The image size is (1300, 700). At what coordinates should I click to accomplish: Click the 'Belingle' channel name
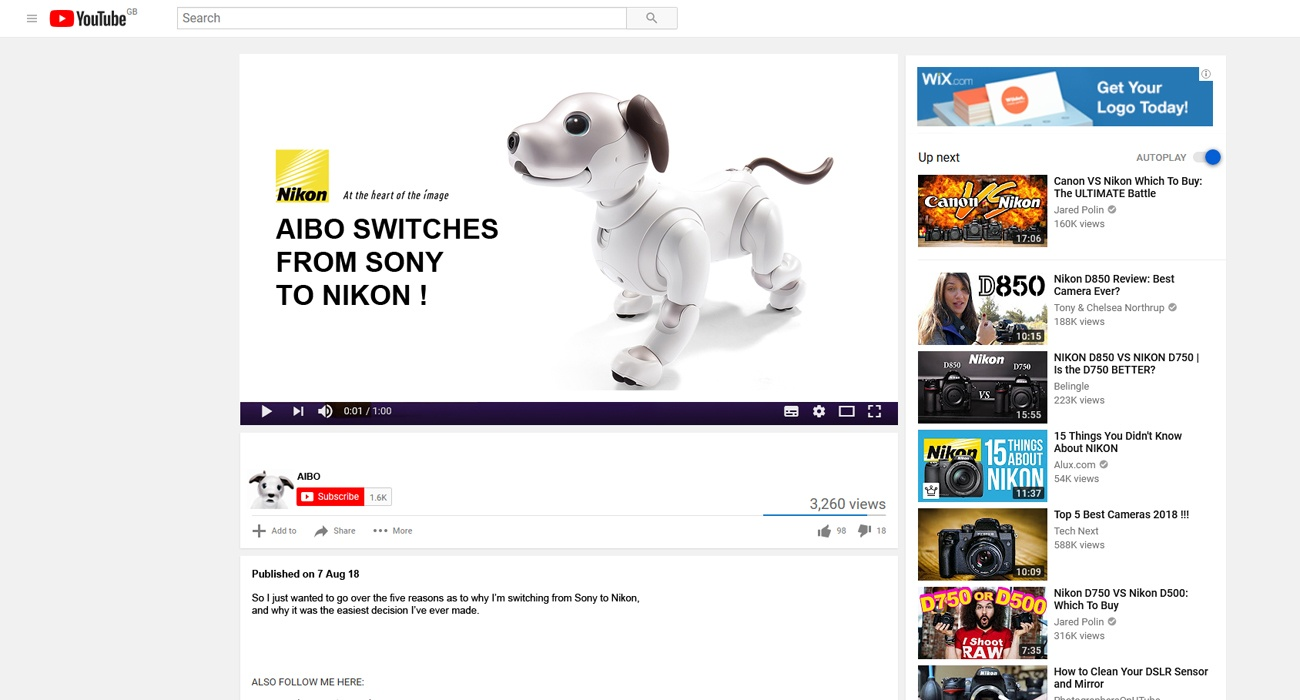(x=1071, y=386)
